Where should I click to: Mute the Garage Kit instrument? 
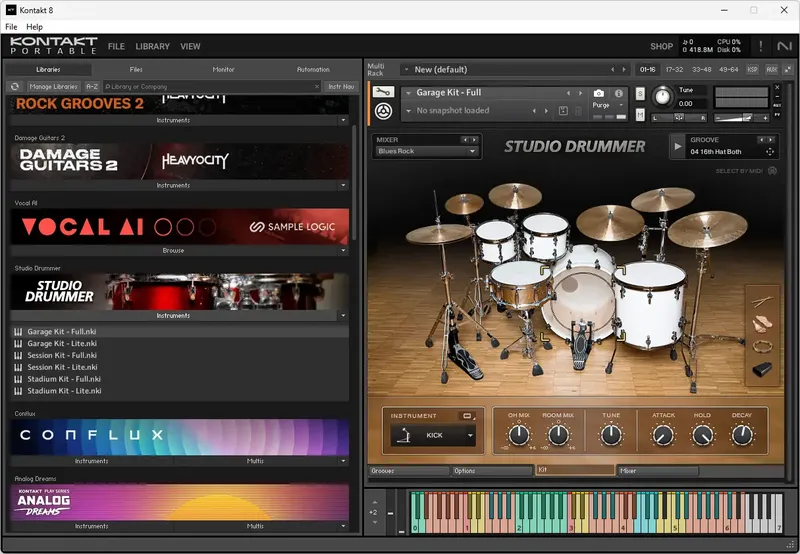(x=640, y=115)
